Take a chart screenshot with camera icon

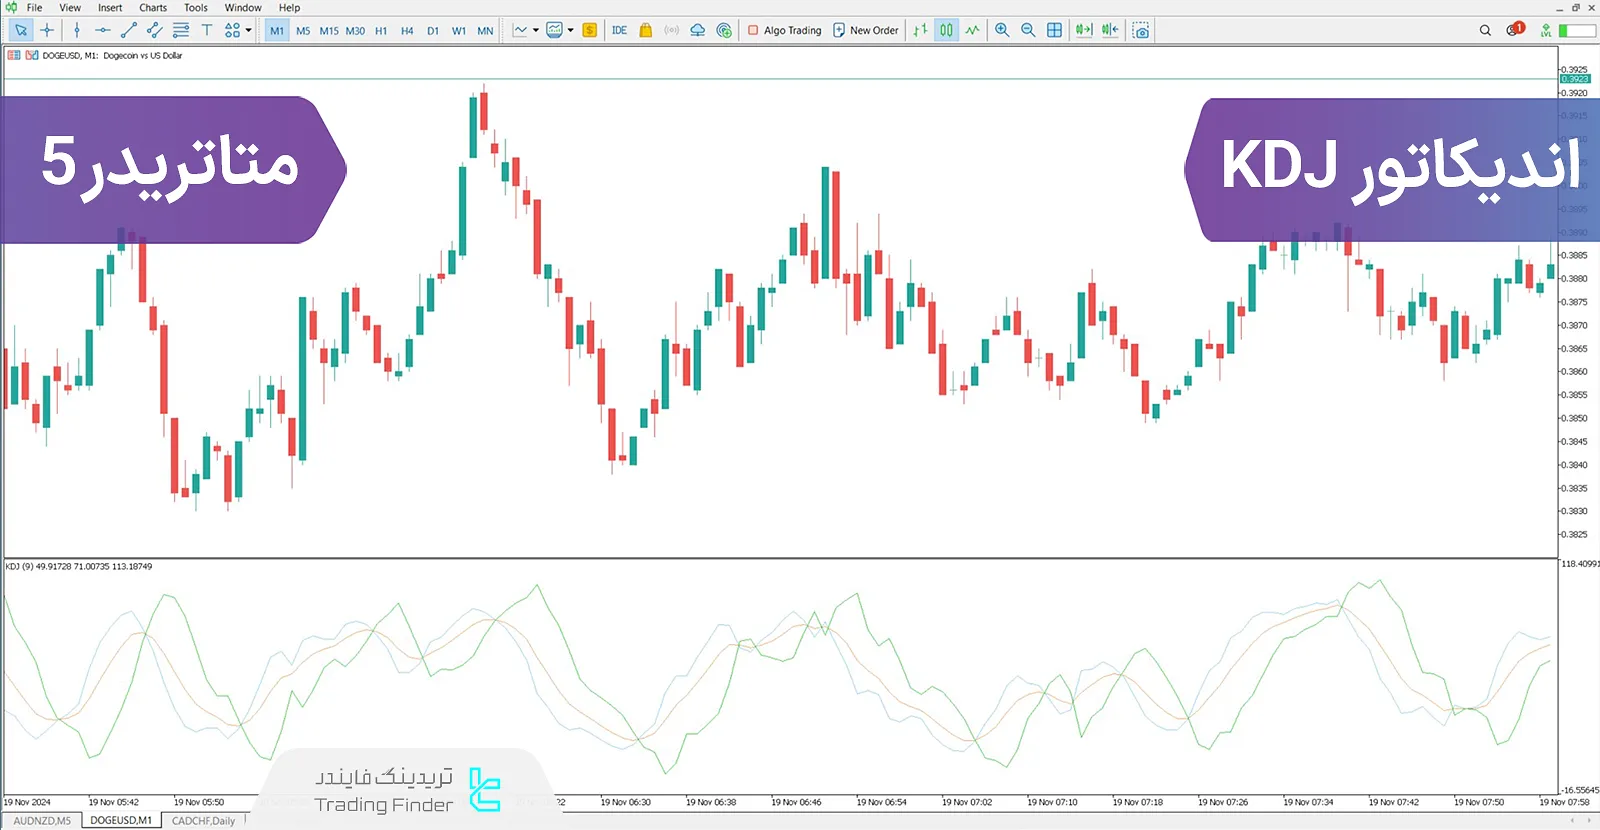tap(1141, 30)
